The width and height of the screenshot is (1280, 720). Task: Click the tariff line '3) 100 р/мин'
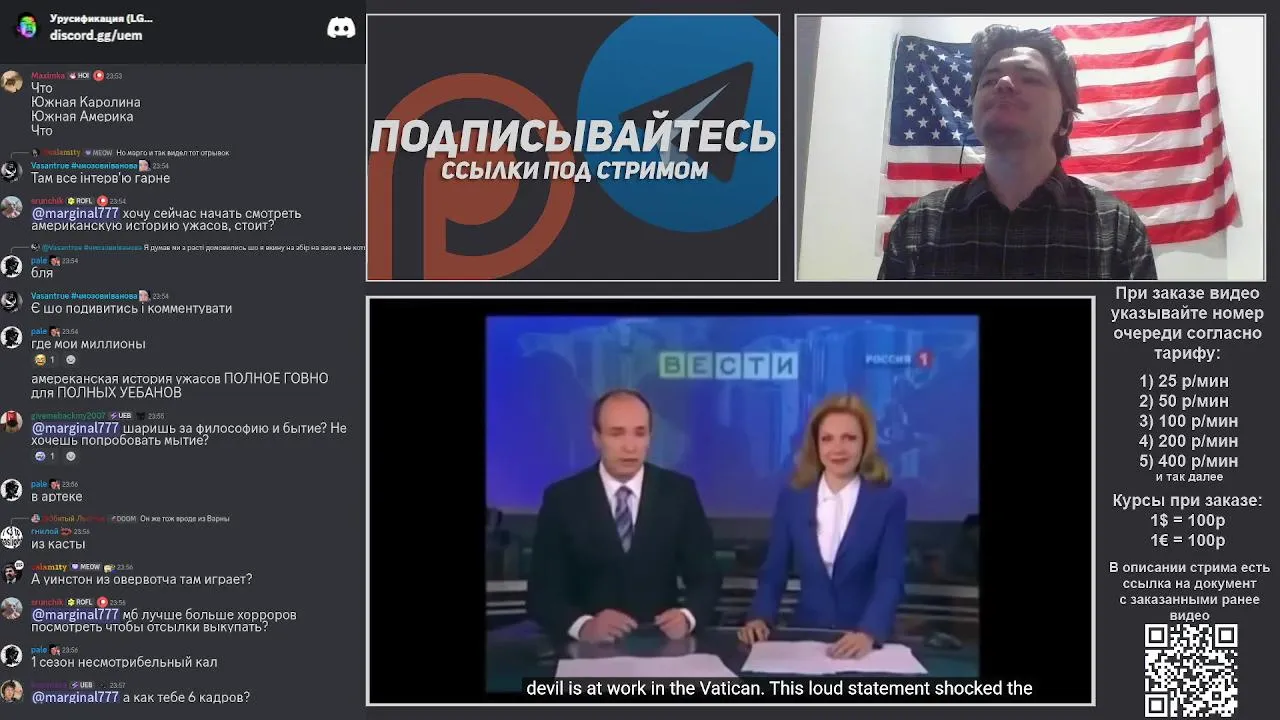point(1188,421)
